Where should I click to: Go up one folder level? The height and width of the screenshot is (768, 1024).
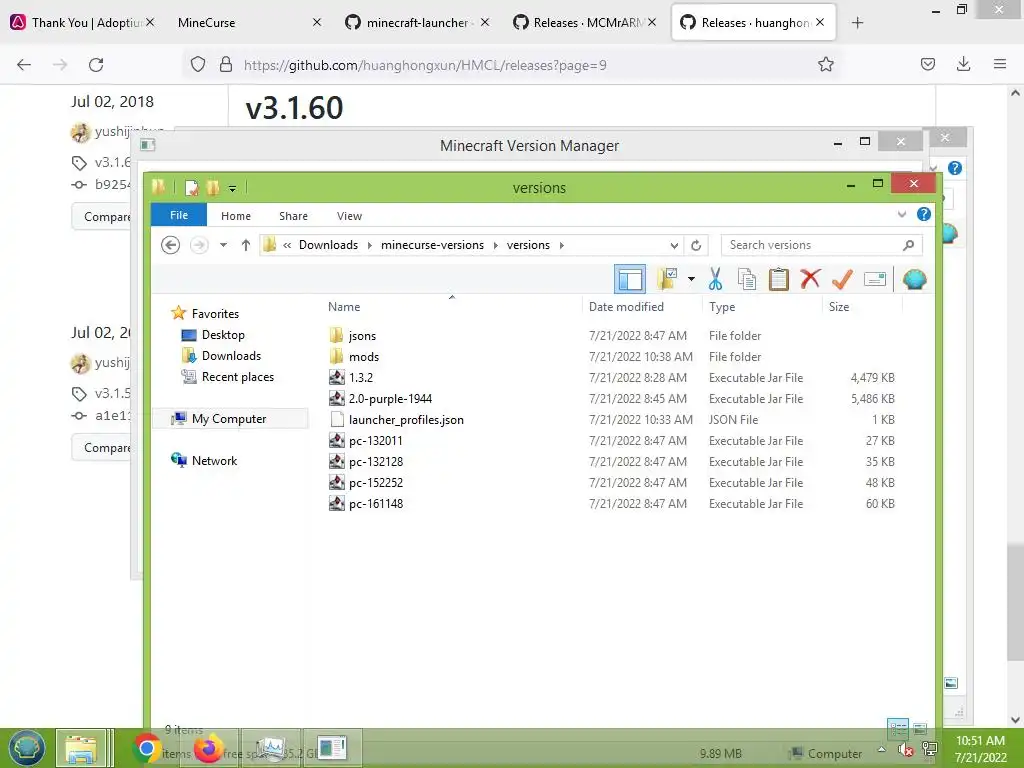click(246, 245)
